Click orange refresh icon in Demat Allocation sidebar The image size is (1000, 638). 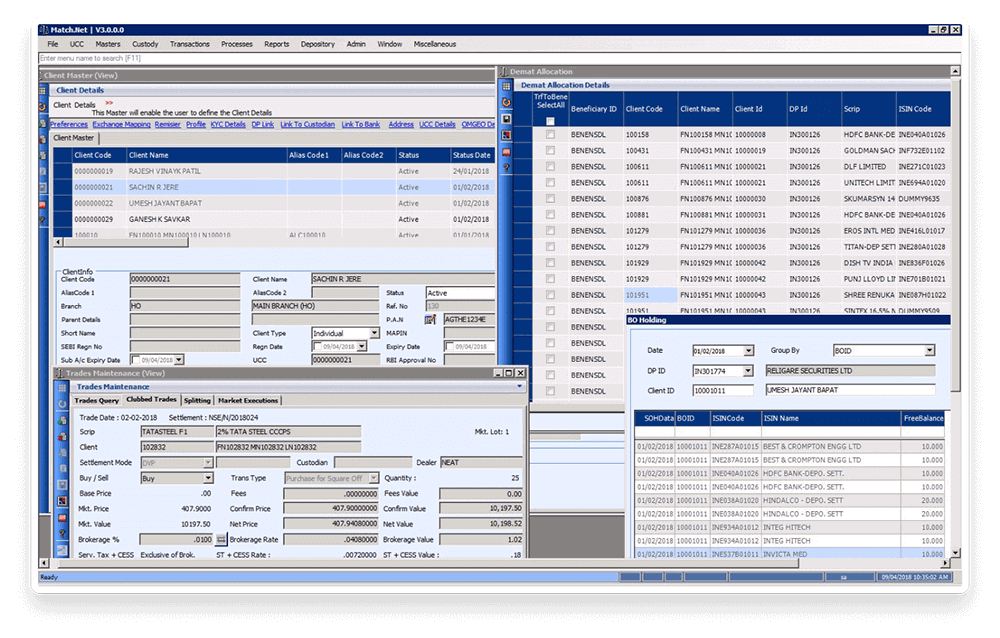point(506,102)
